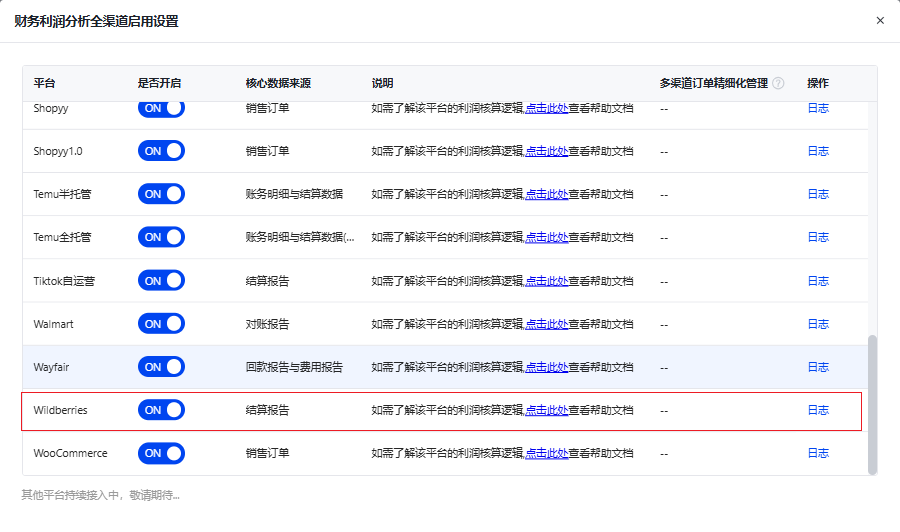Switch off Temu半托管 profit analysis

[161, 194]
